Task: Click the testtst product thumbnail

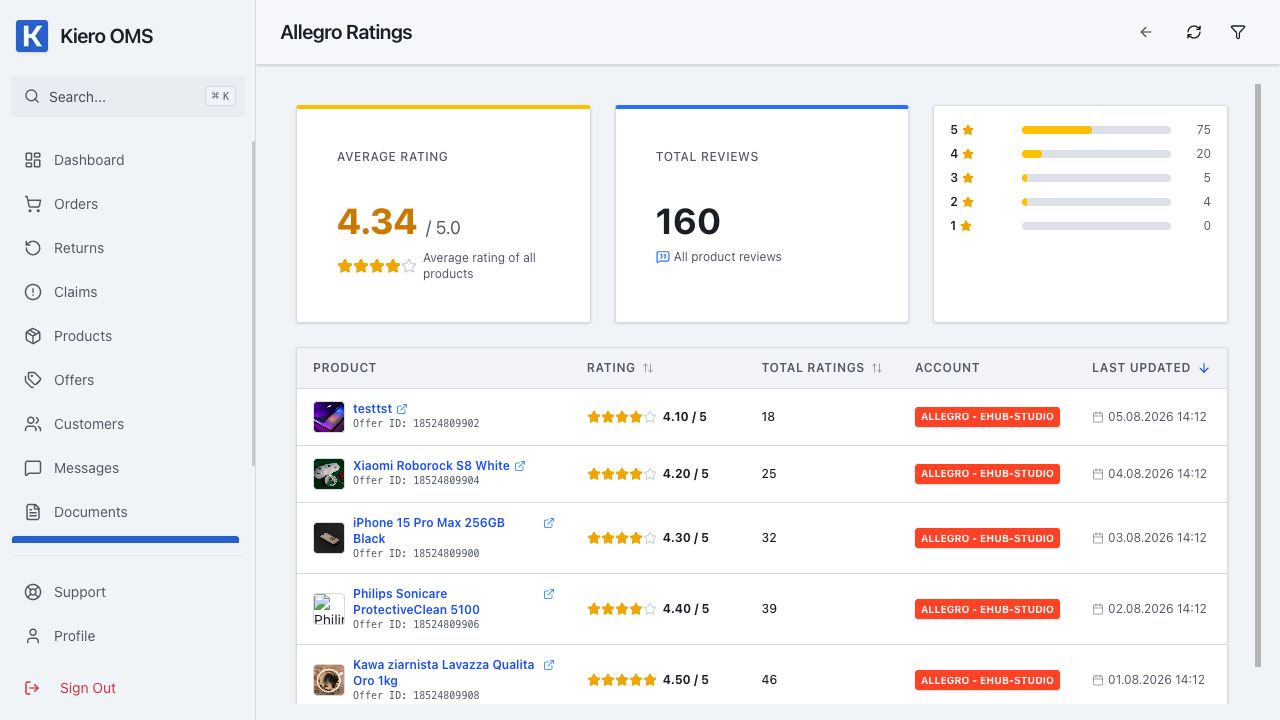Action: coord(329,417)
